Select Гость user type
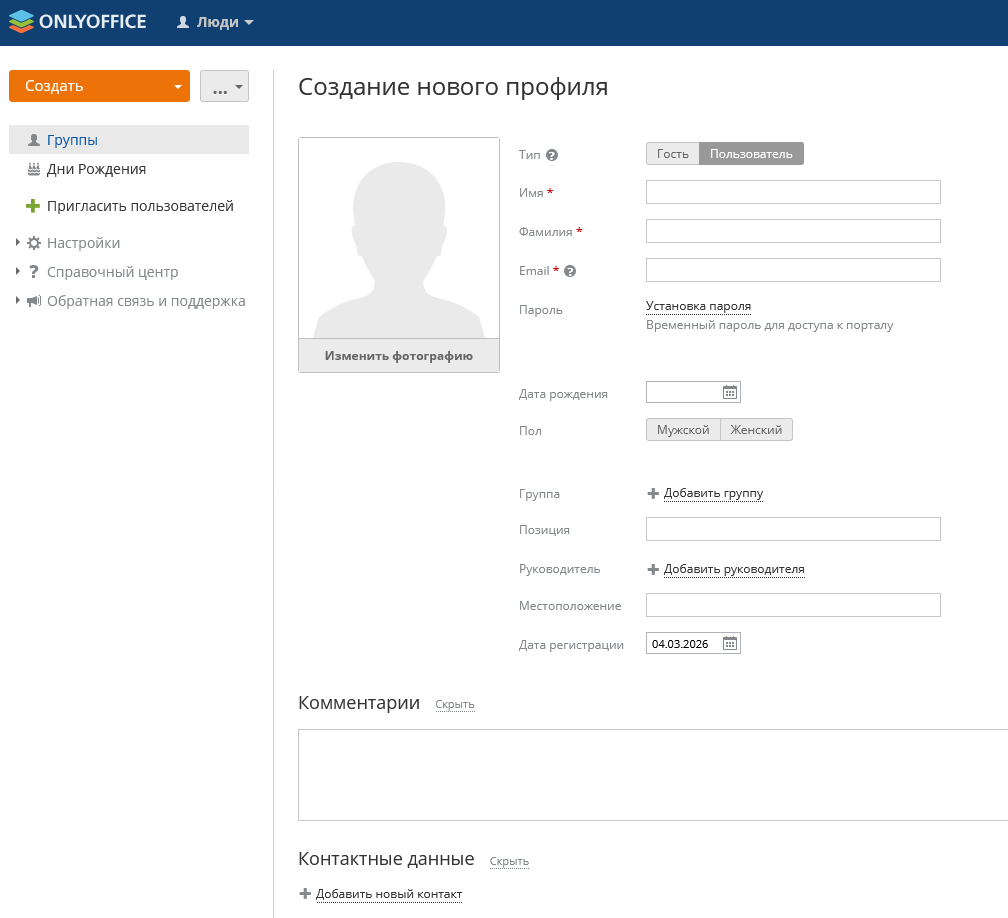The width and height of the screenshot is (1008, 918). pos(672,154)
